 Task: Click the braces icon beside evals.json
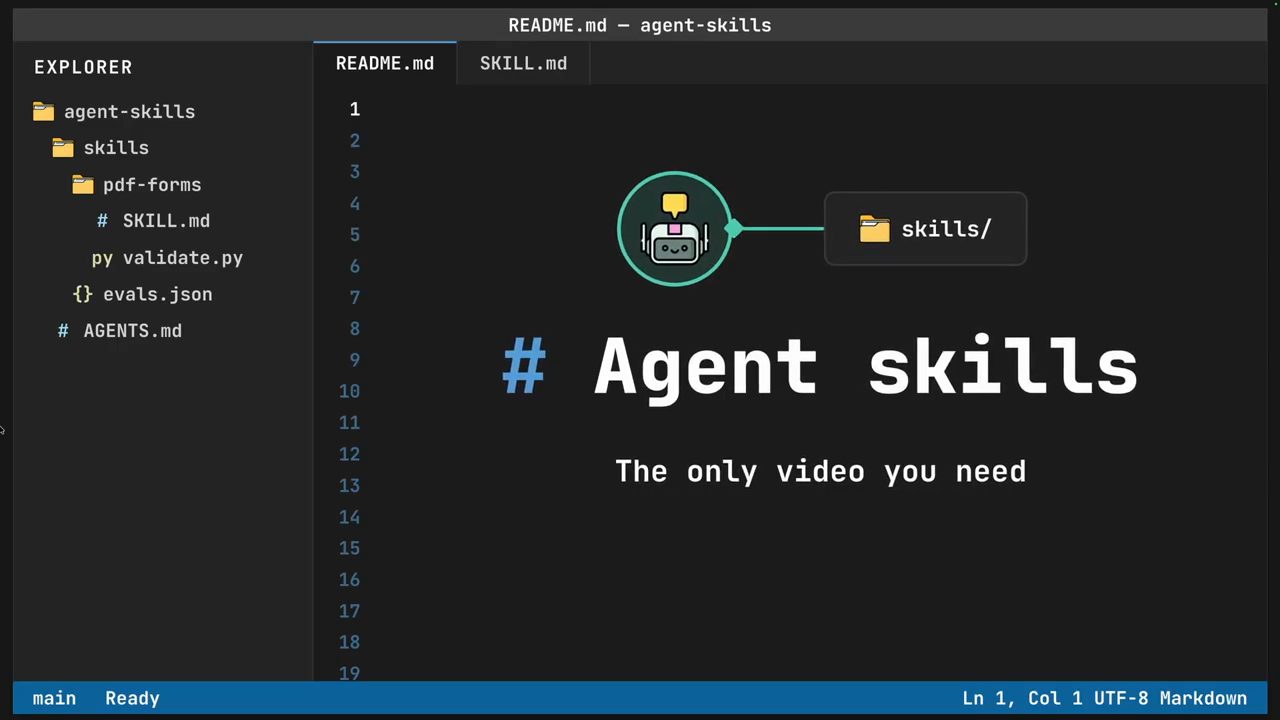coord(83,294)
